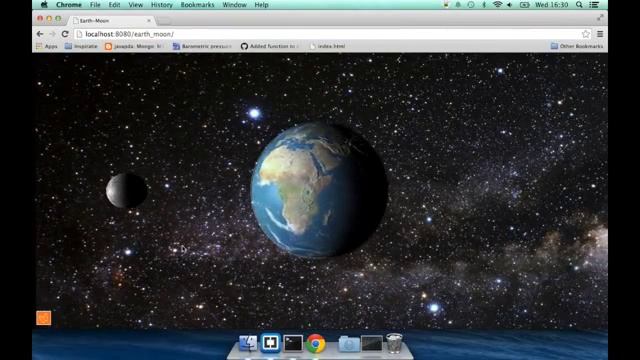Check the battery status icon
This screenshot has width=640, height=360.
pos(524,5)
